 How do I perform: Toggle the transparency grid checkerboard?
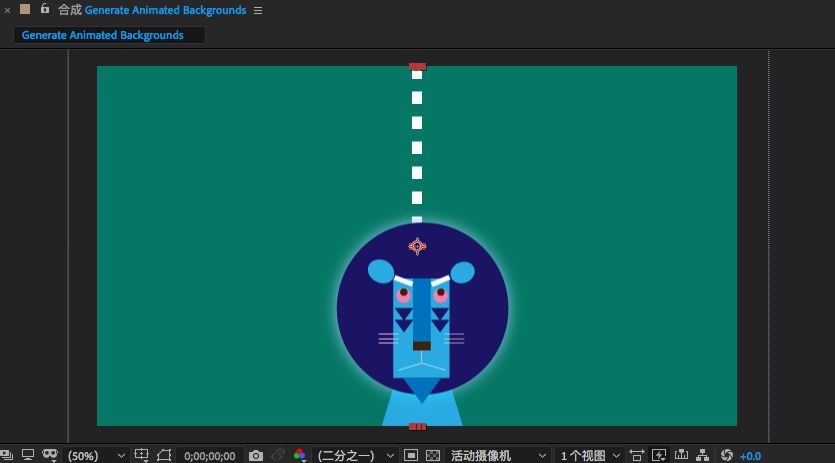[433, 455]
